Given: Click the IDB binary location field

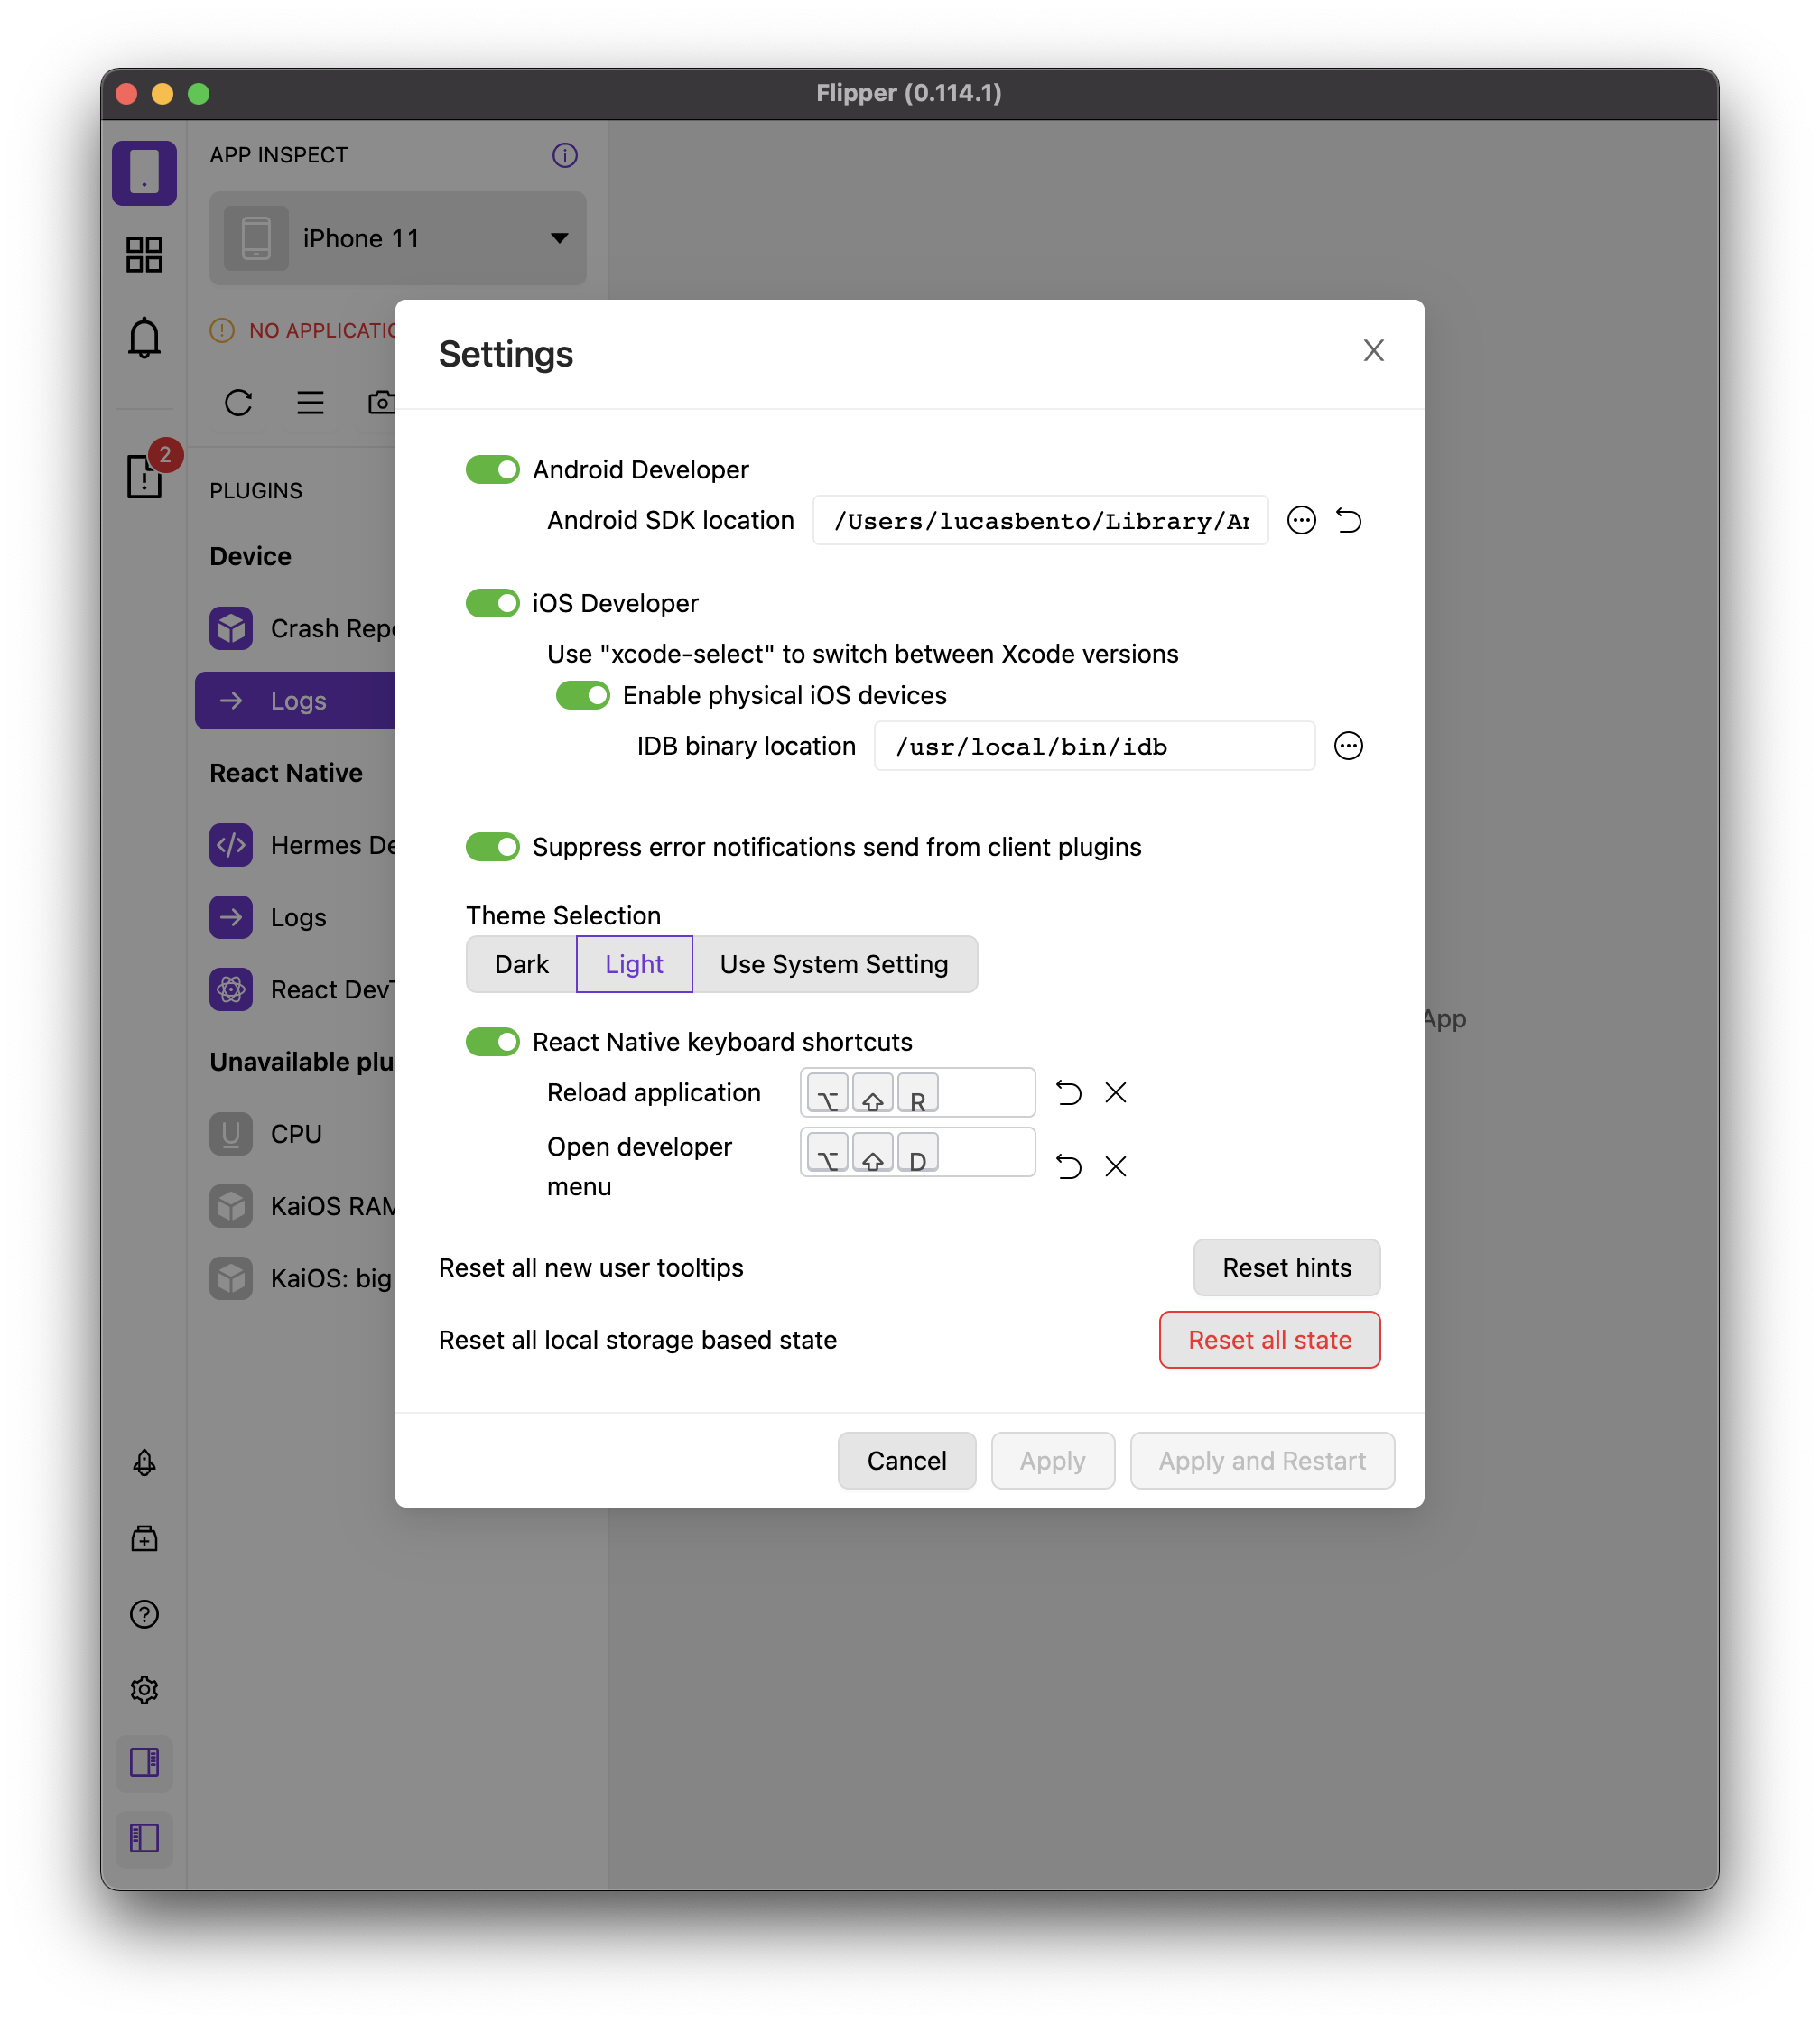Looking at the screenshot, I should click(x=1094, y=746).
